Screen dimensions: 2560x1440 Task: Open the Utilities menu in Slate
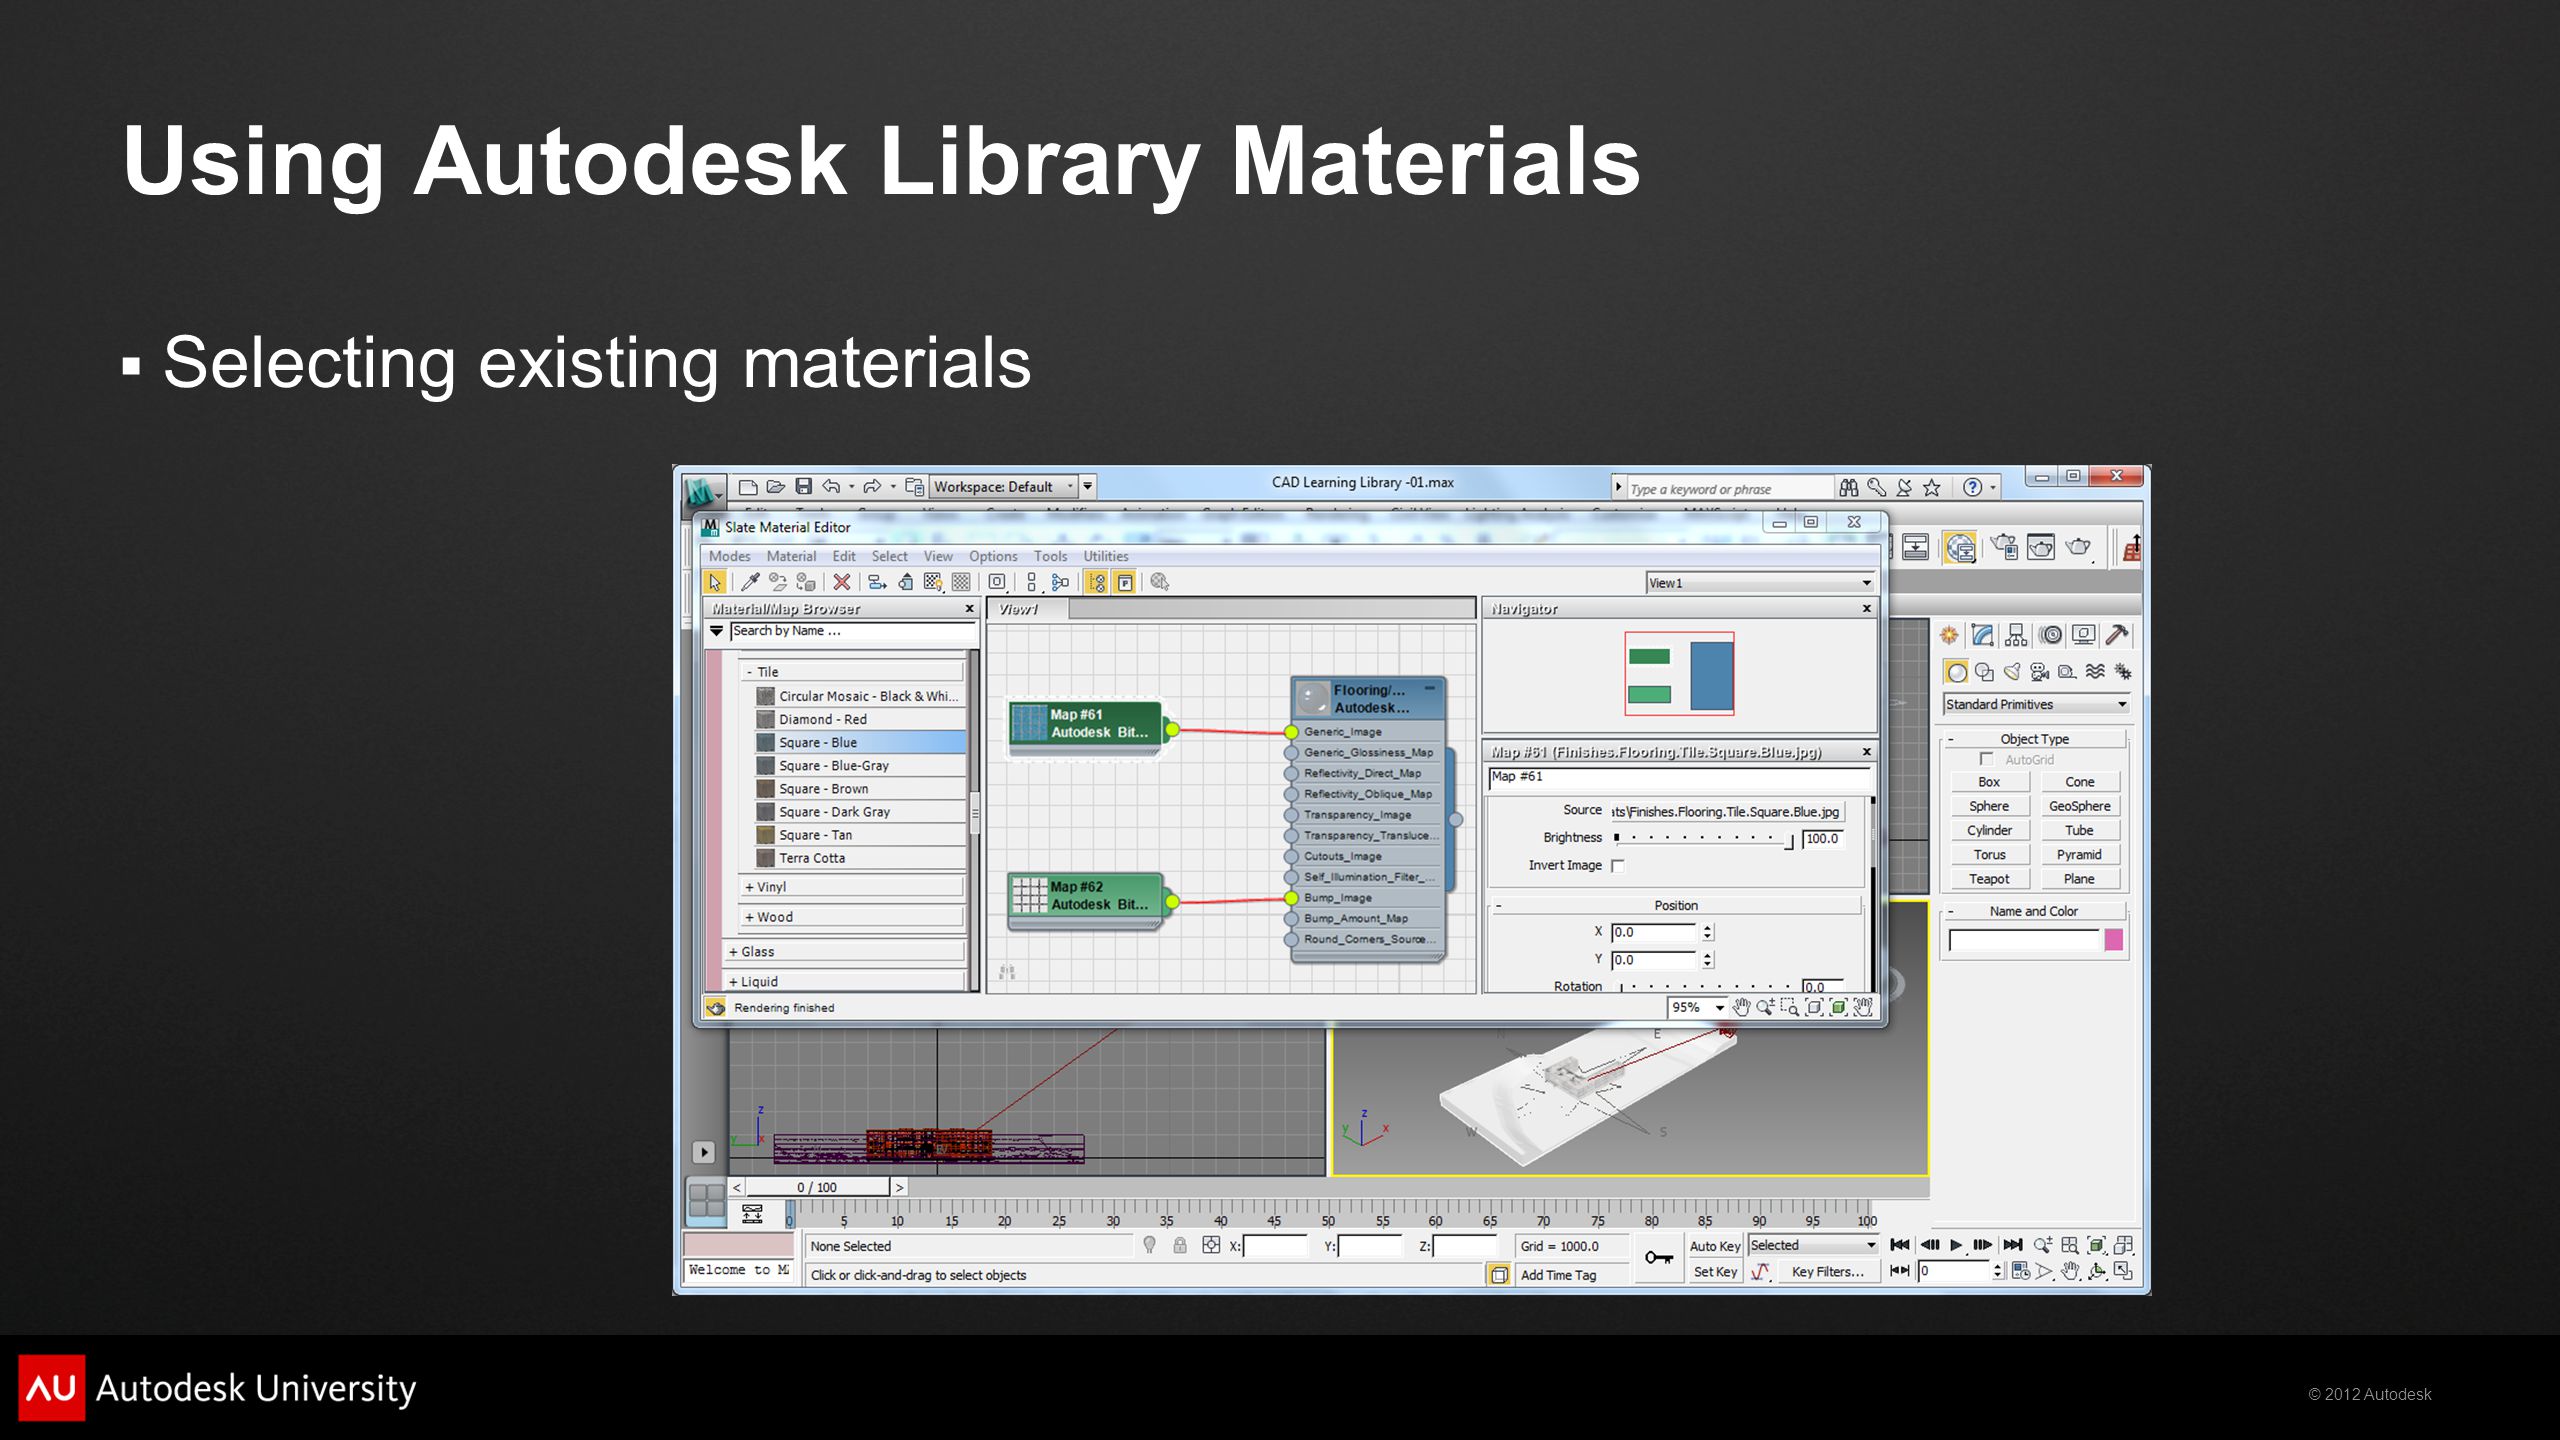[x=1105, y=556]
